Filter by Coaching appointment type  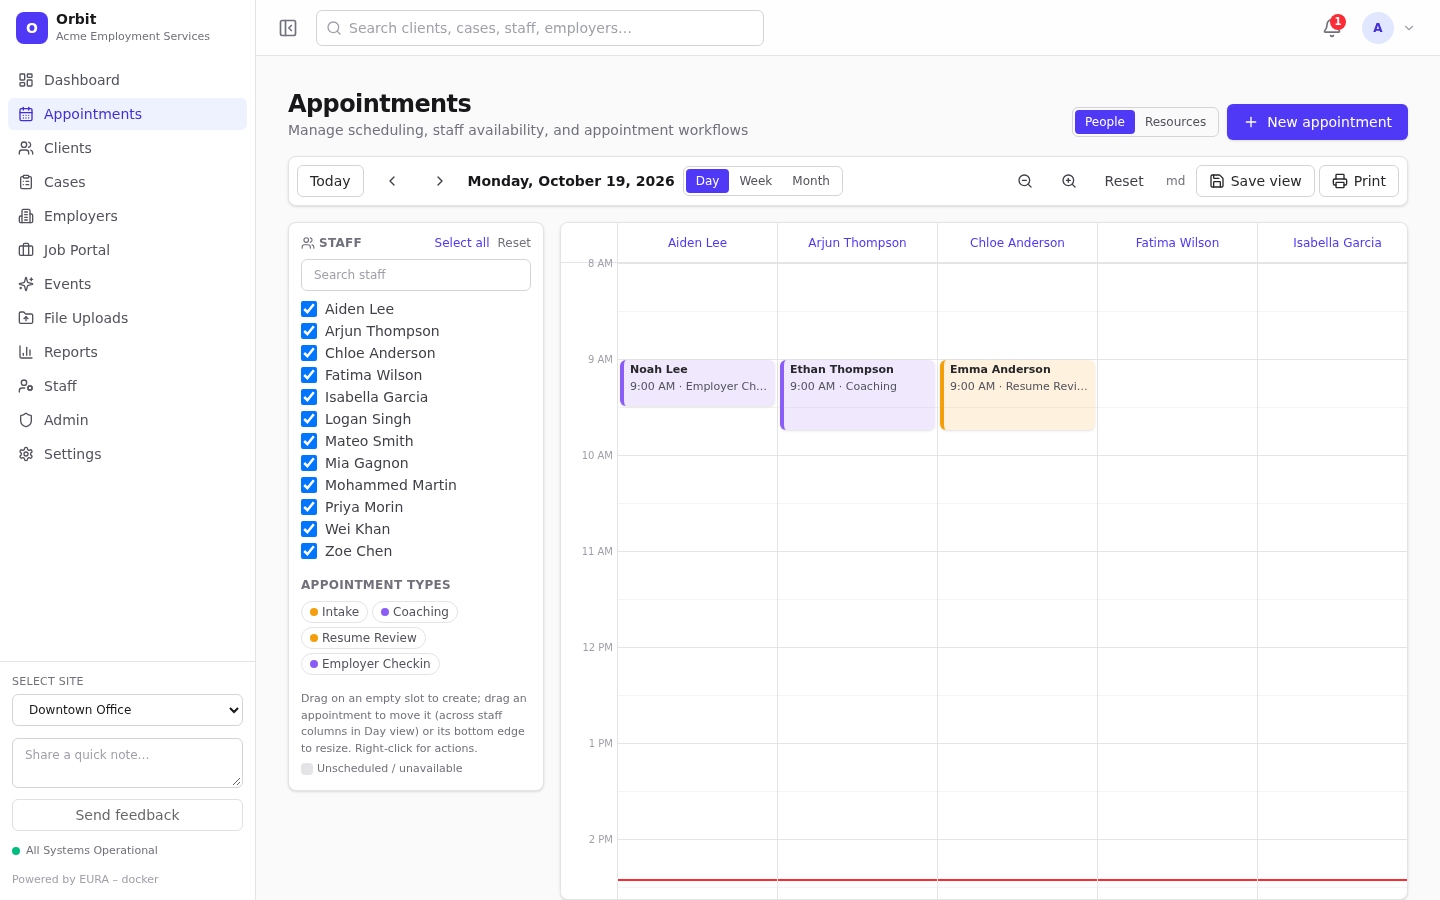(415, 612)
